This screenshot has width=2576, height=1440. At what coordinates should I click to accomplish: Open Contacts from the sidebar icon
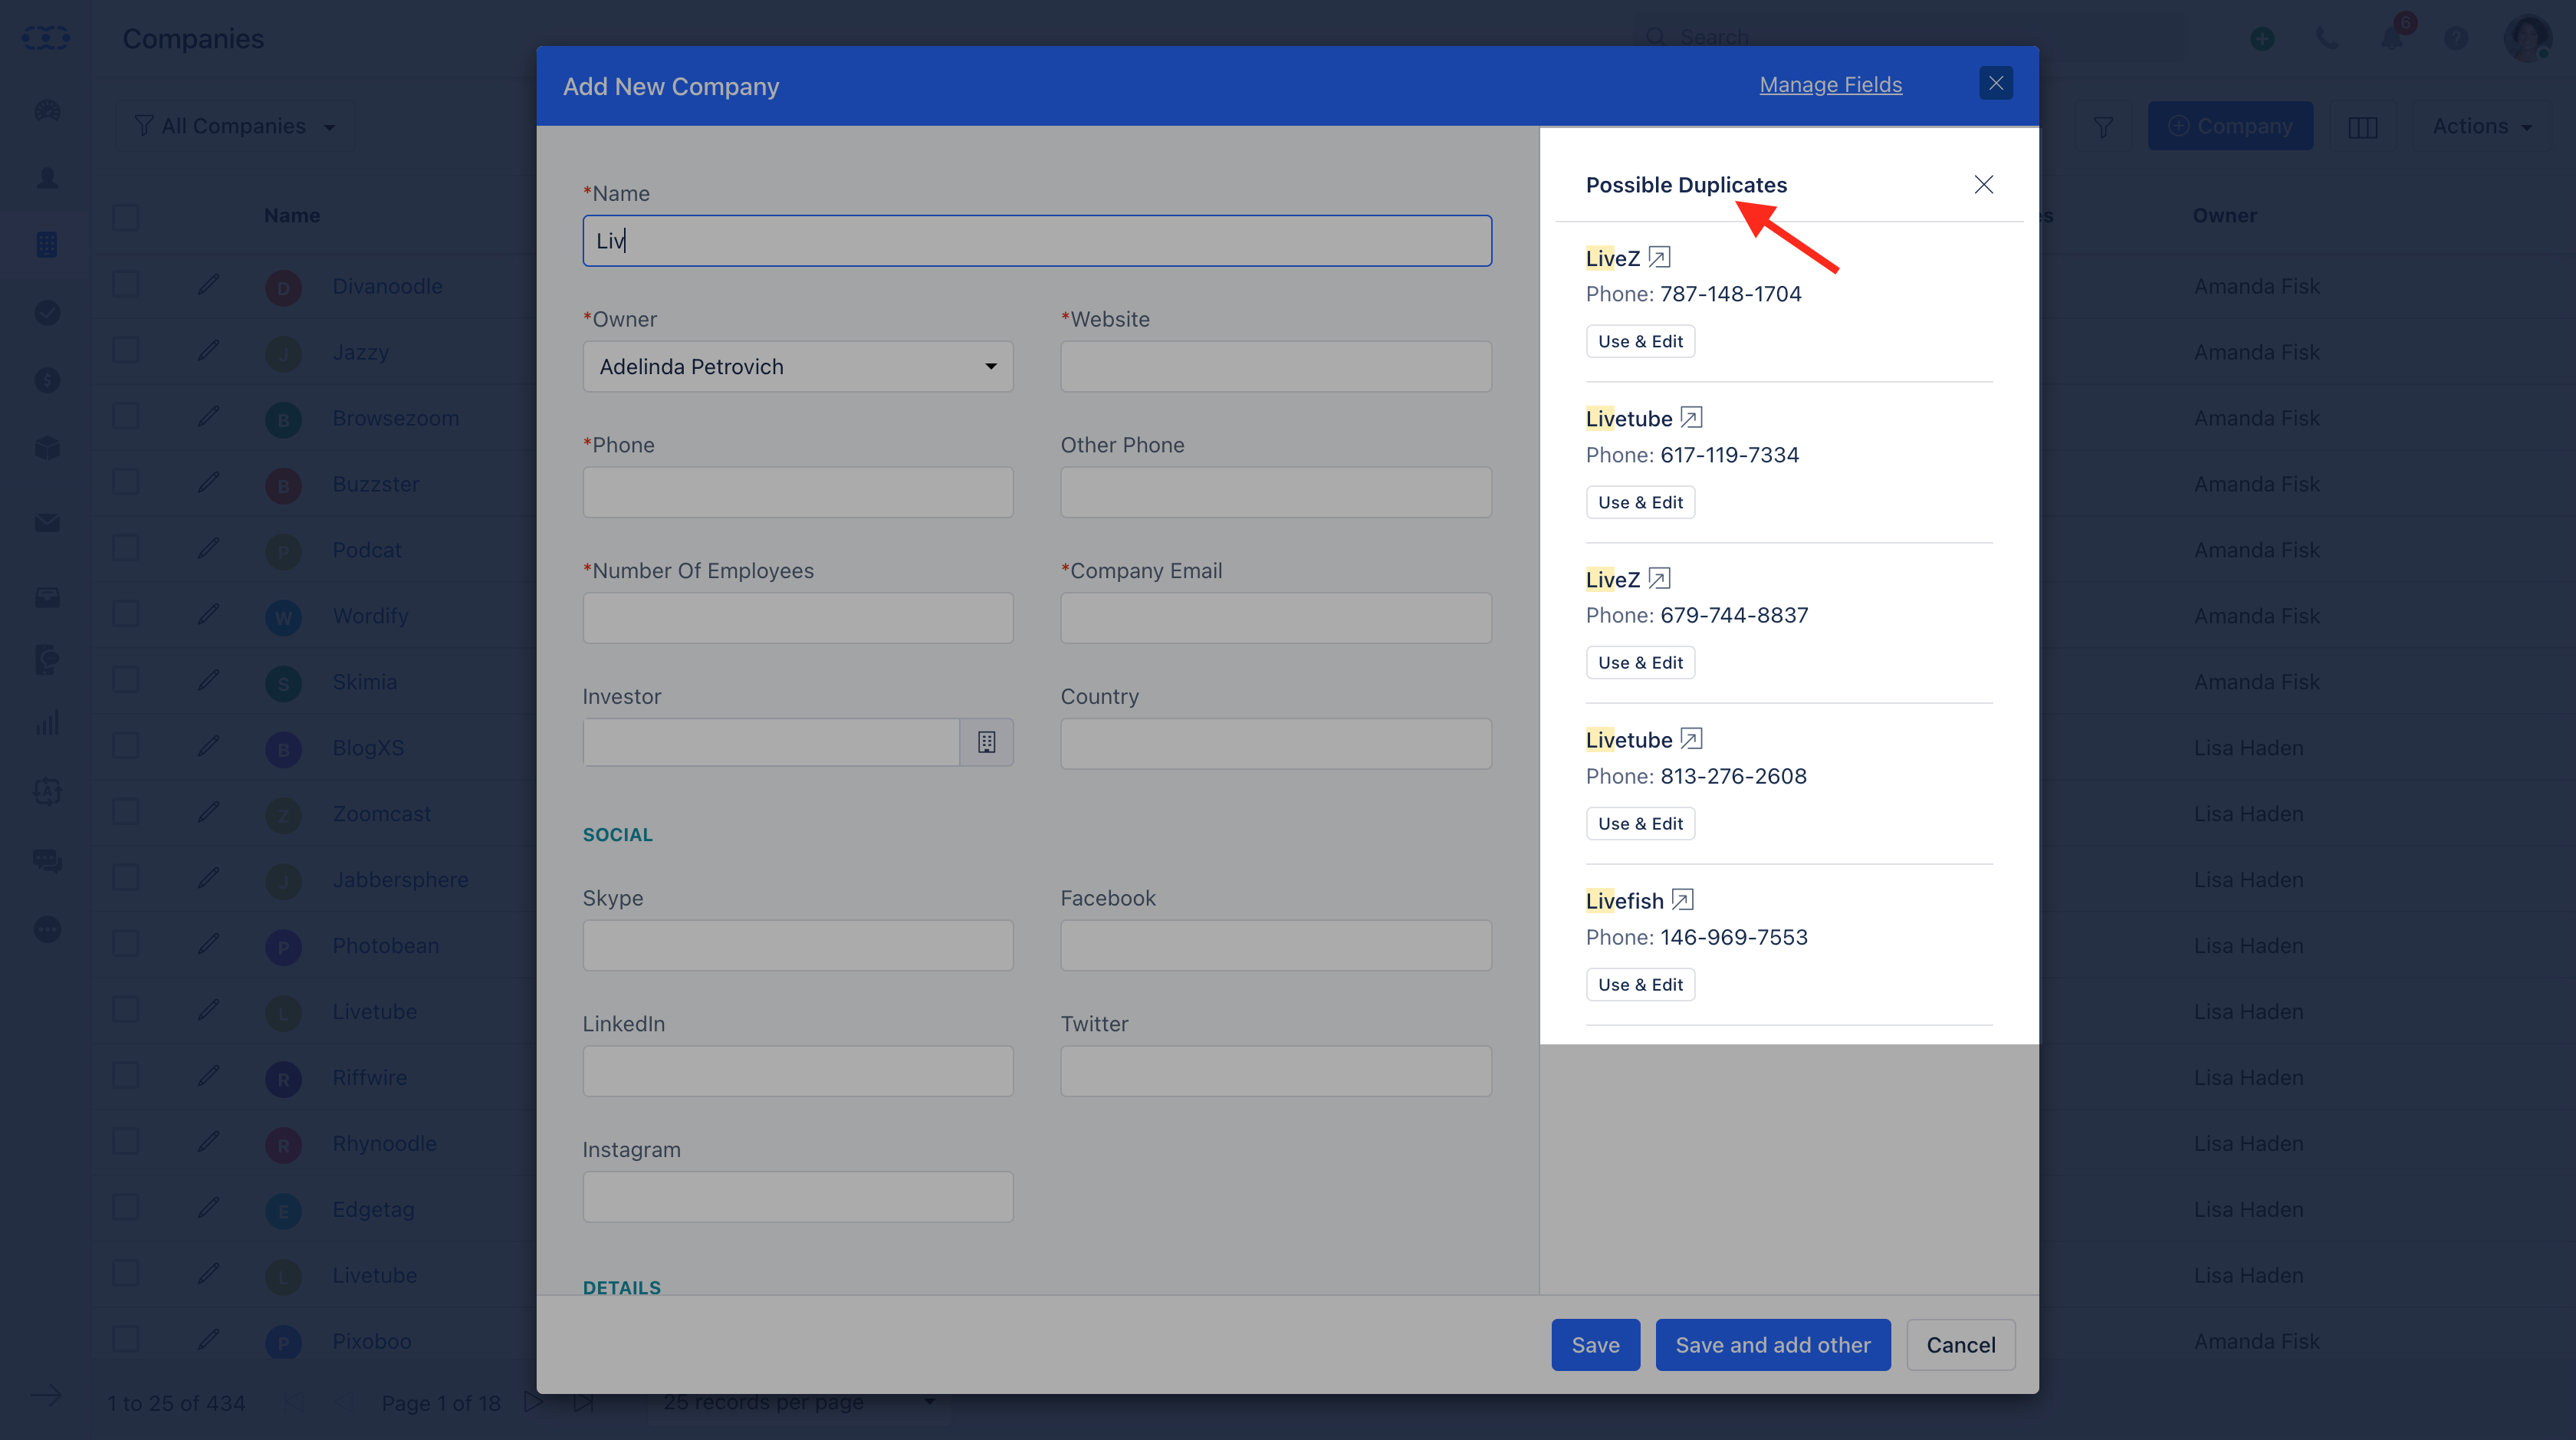pos(47,178)
